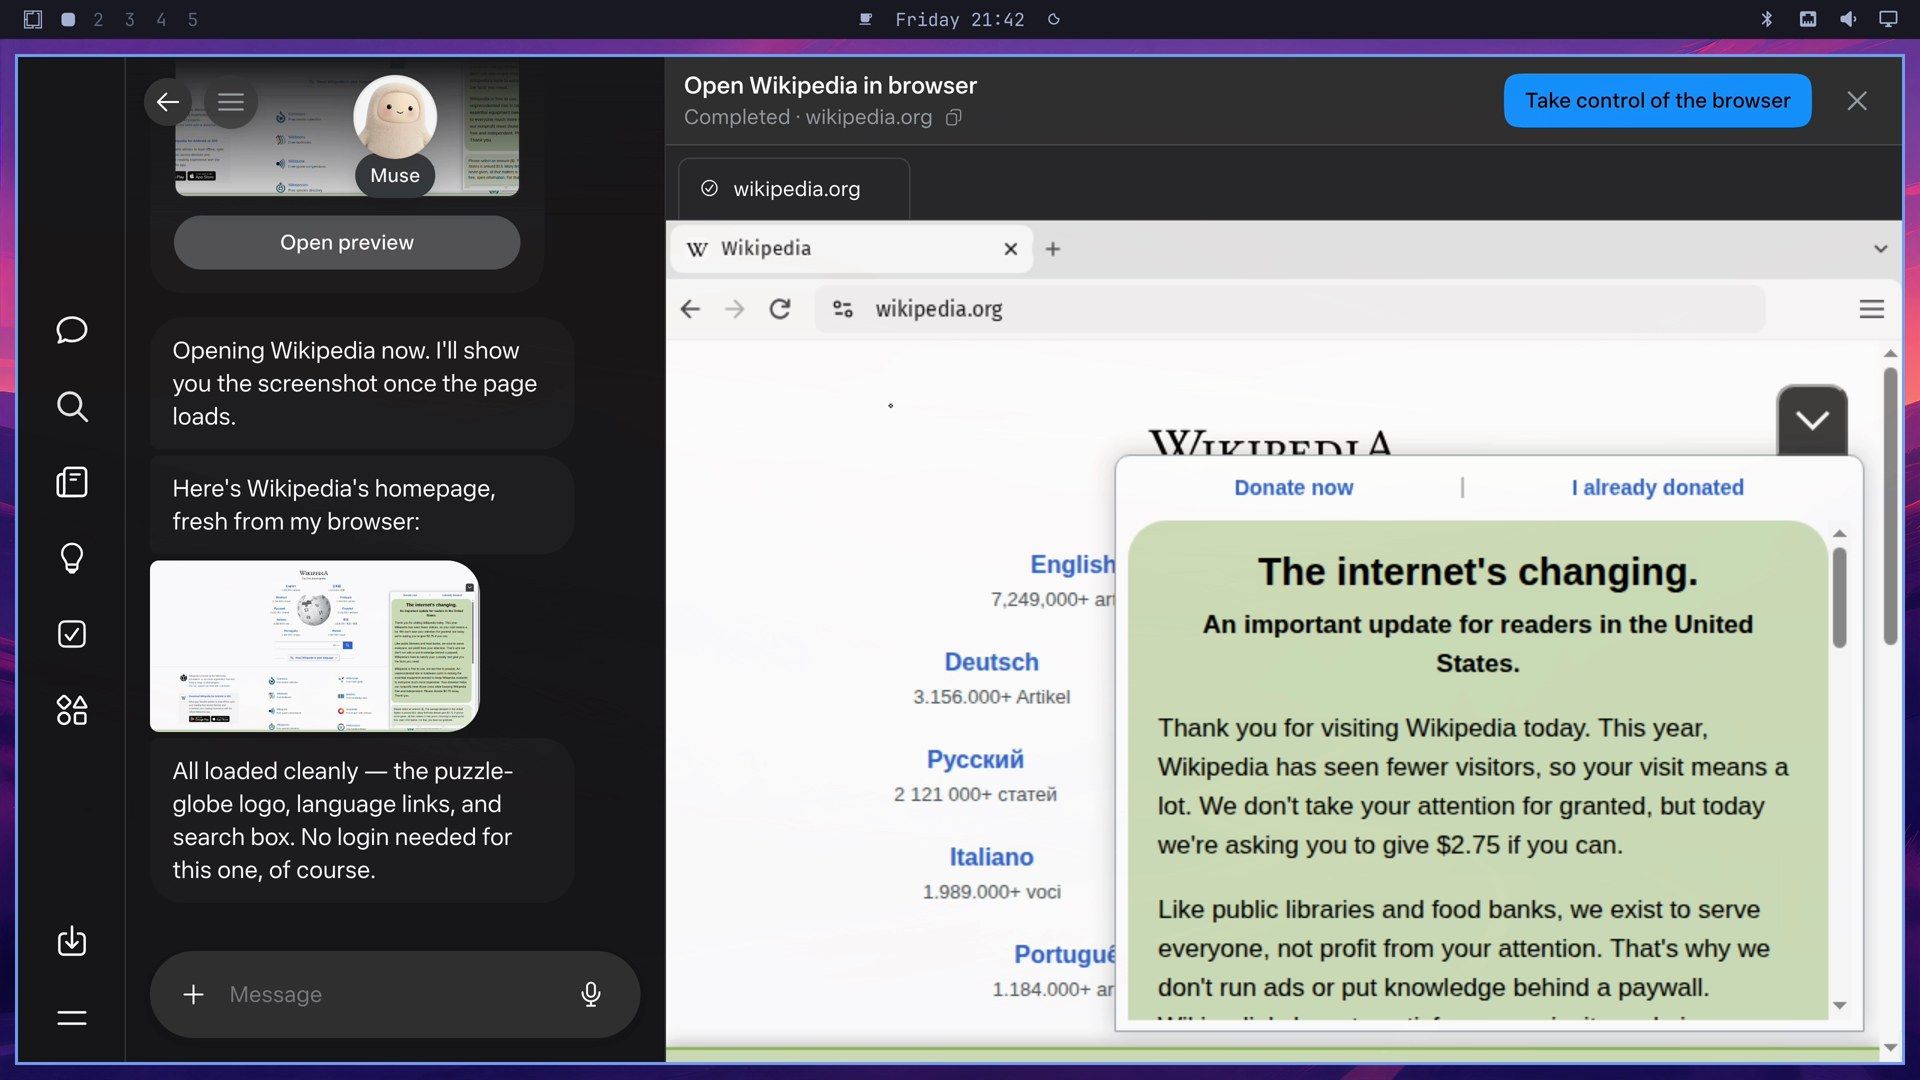Click the volume icon in top bar
Viewport: 1920px width, 1080px height.
coord(1848,20)
